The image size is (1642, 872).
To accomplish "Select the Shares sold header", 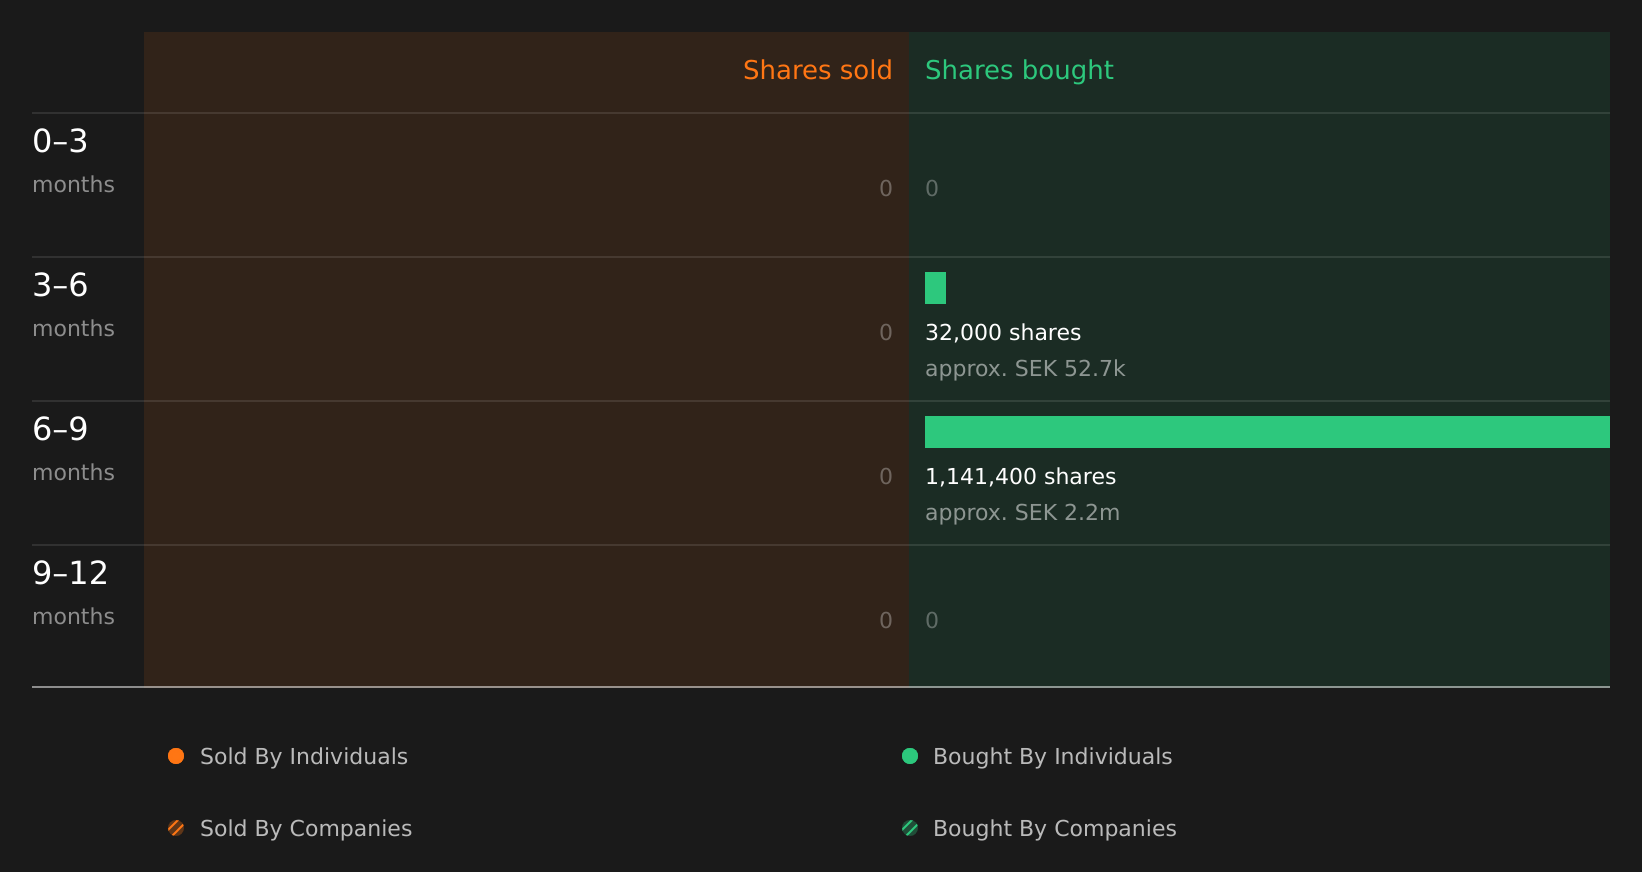I will point(817,70).
